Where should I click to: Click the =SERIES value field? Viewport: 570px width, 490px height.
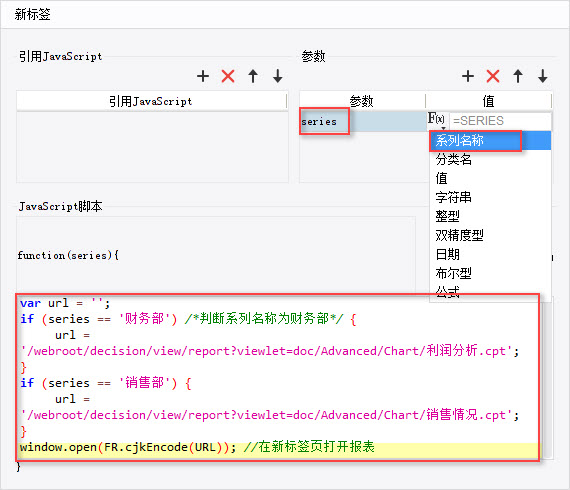click(500, 121)
